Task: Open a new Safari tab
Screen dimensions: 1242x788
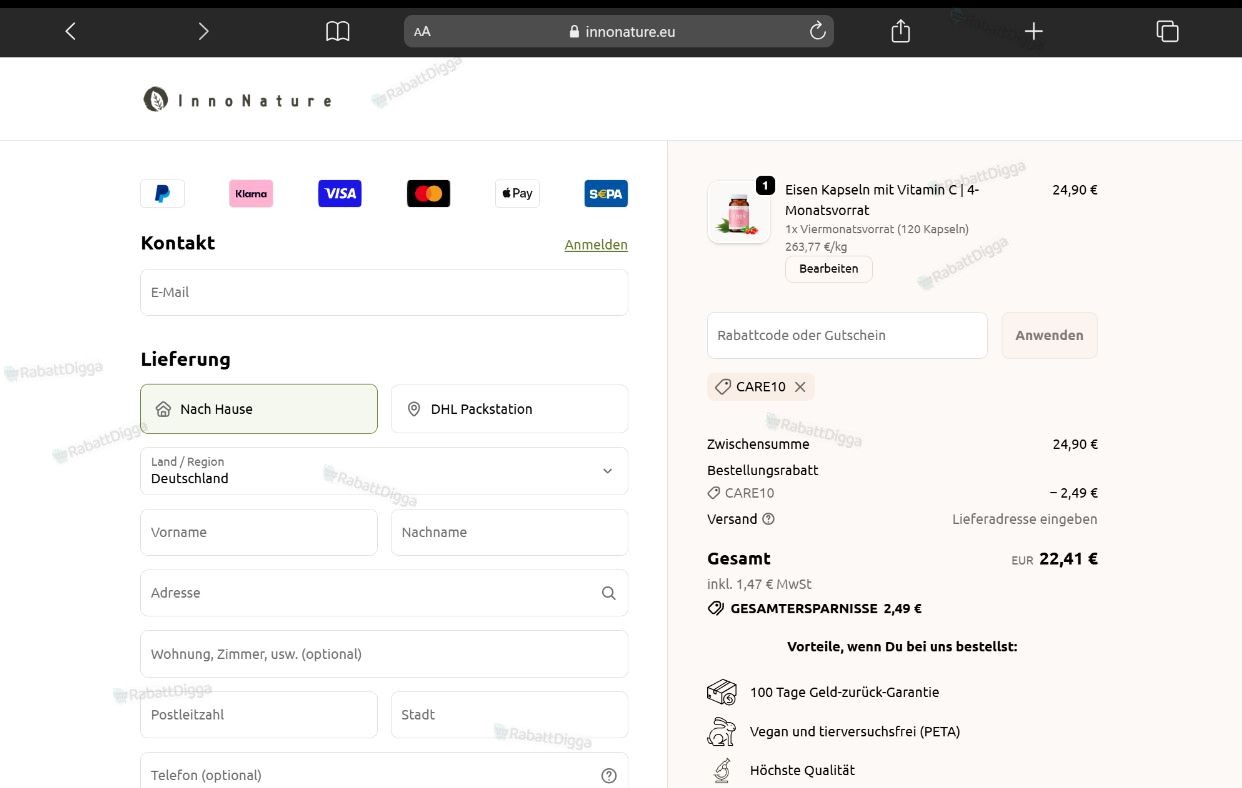Action: click(1033, 31)
